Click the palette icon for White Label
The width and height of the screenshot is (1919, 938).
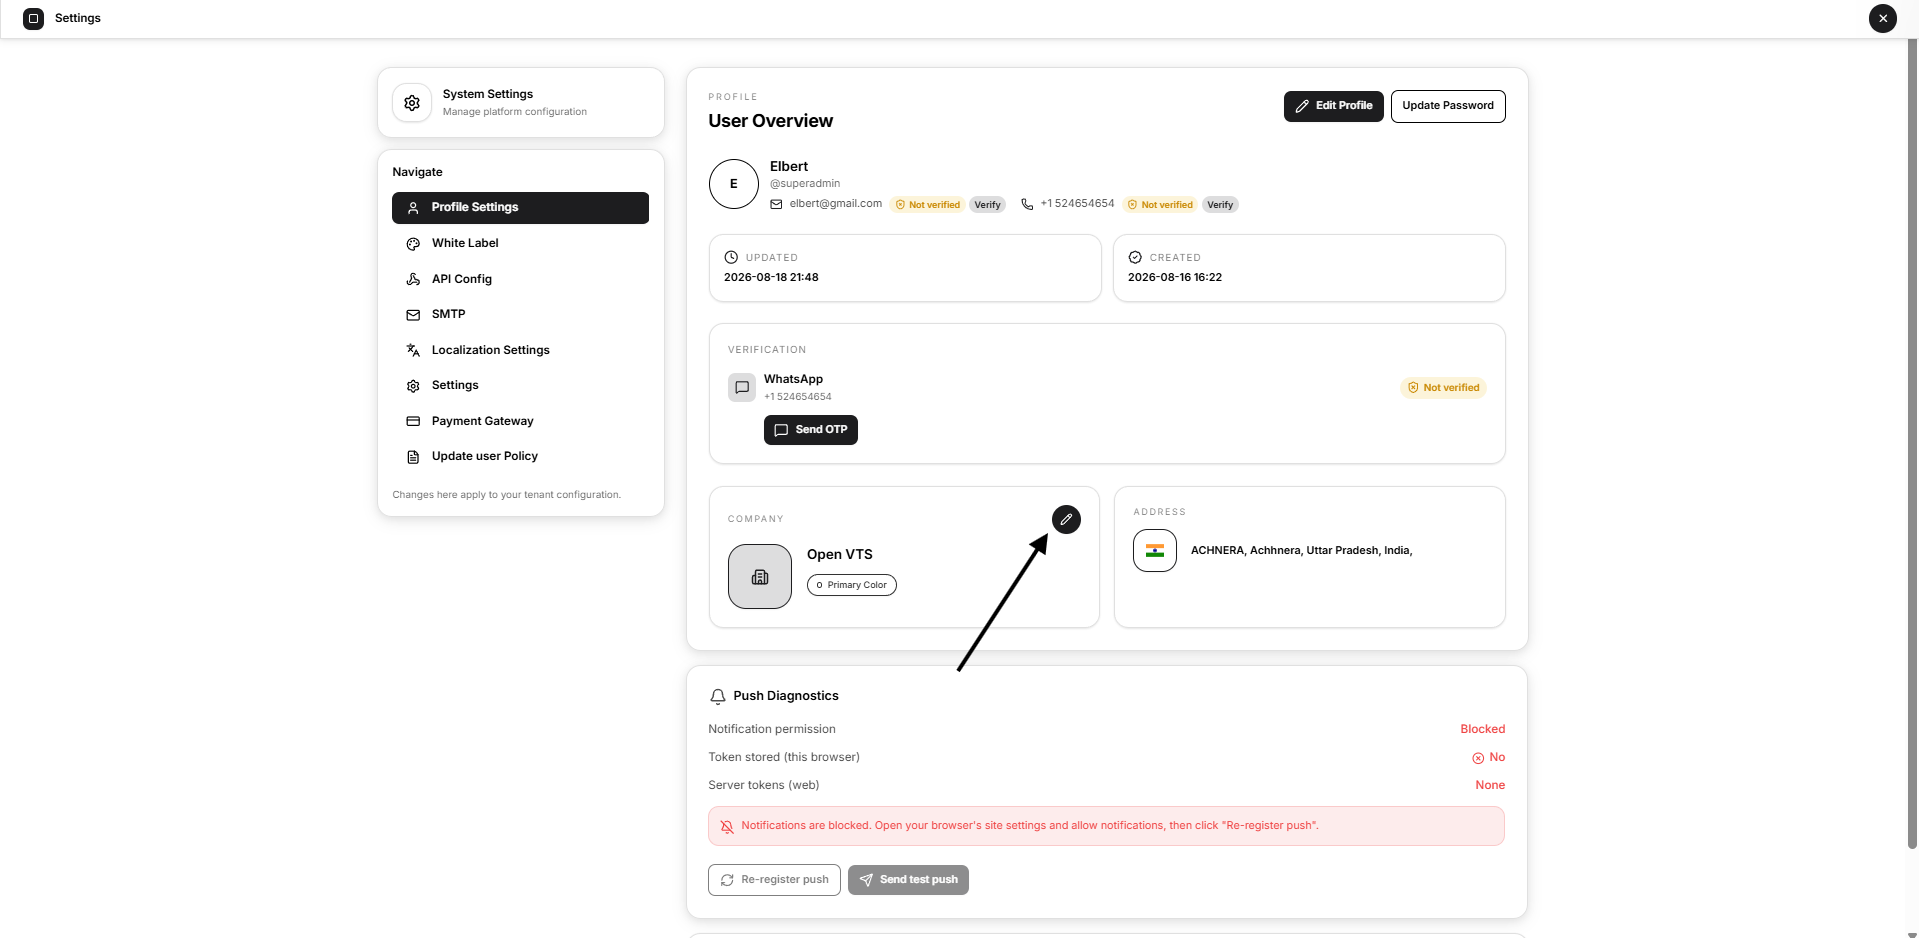(x=413, y=243)
